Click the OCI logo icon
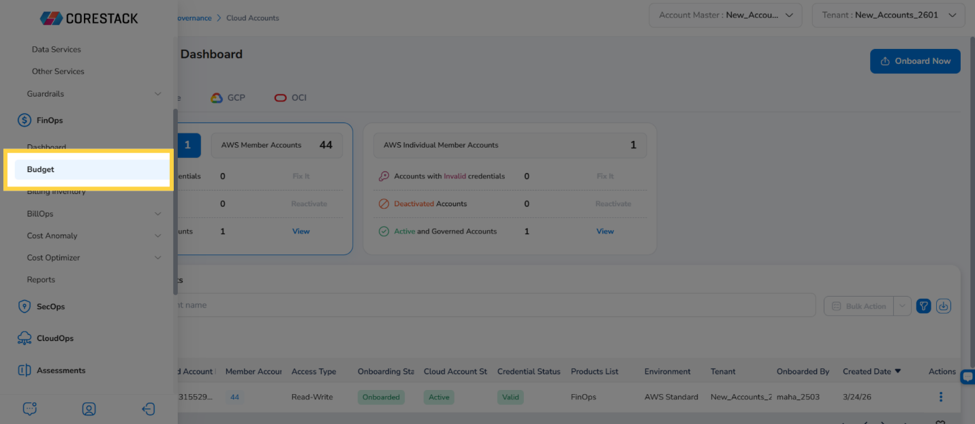This screenshot has width=975, height=424. [280, 98]
